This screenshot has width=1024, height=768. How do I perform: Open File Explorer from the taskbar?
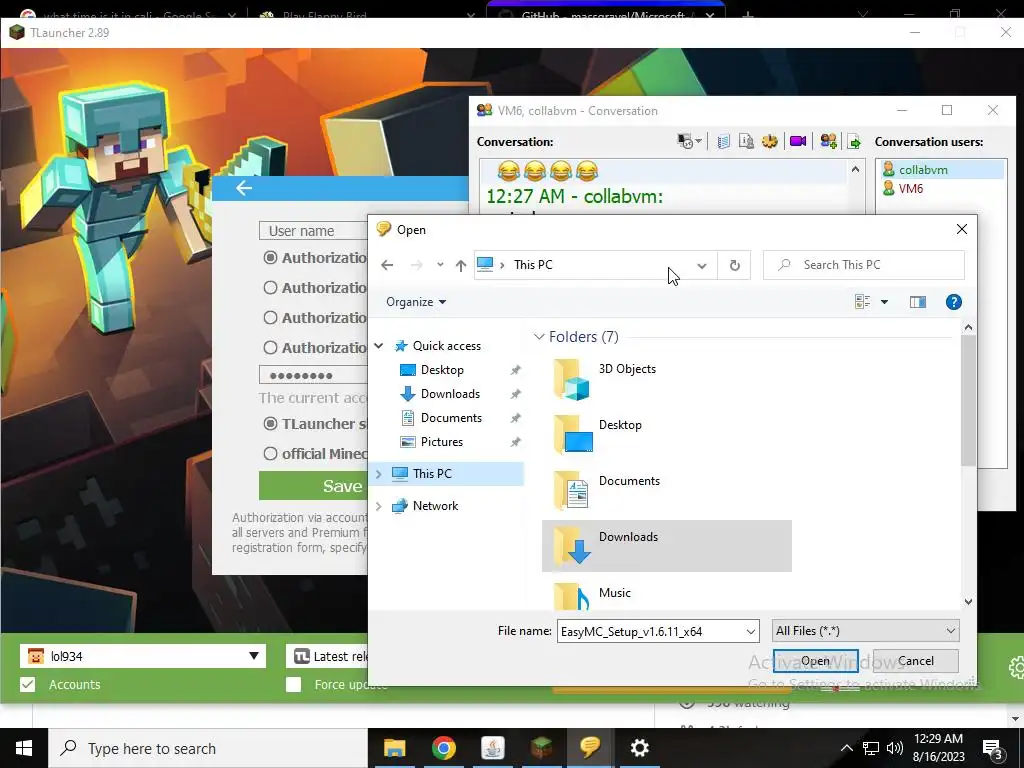point(394,748)
